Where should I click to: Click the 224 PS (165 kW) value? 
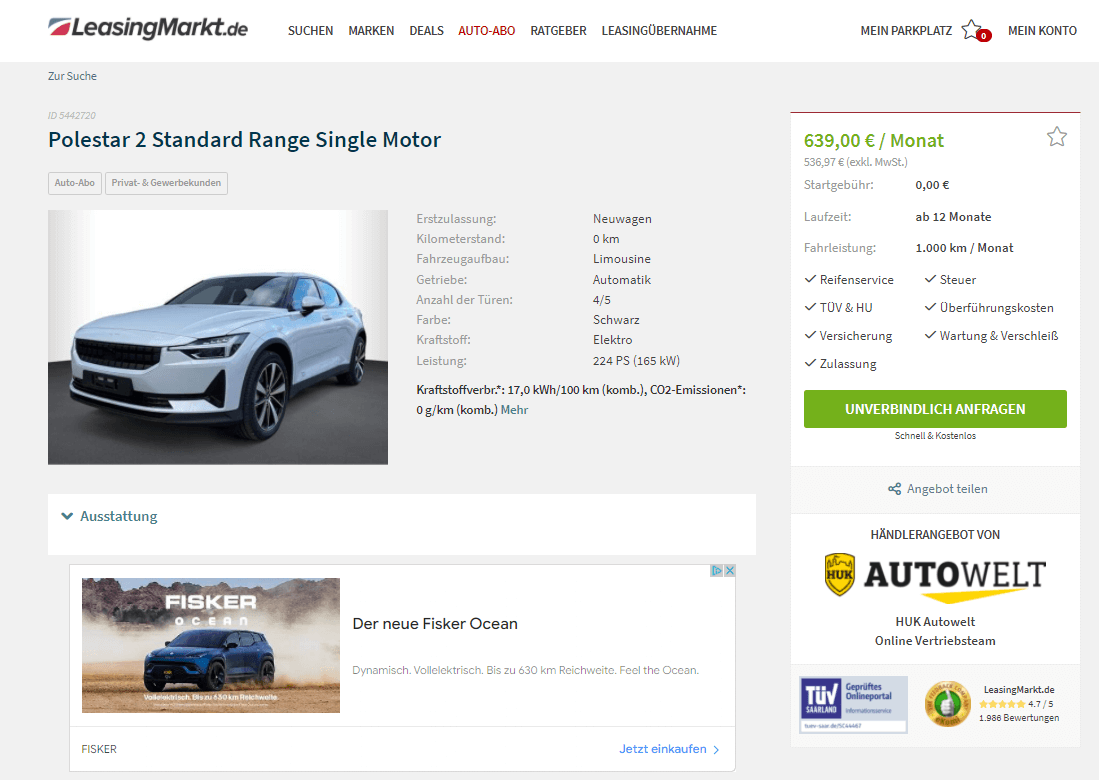[x=636, y=361]
